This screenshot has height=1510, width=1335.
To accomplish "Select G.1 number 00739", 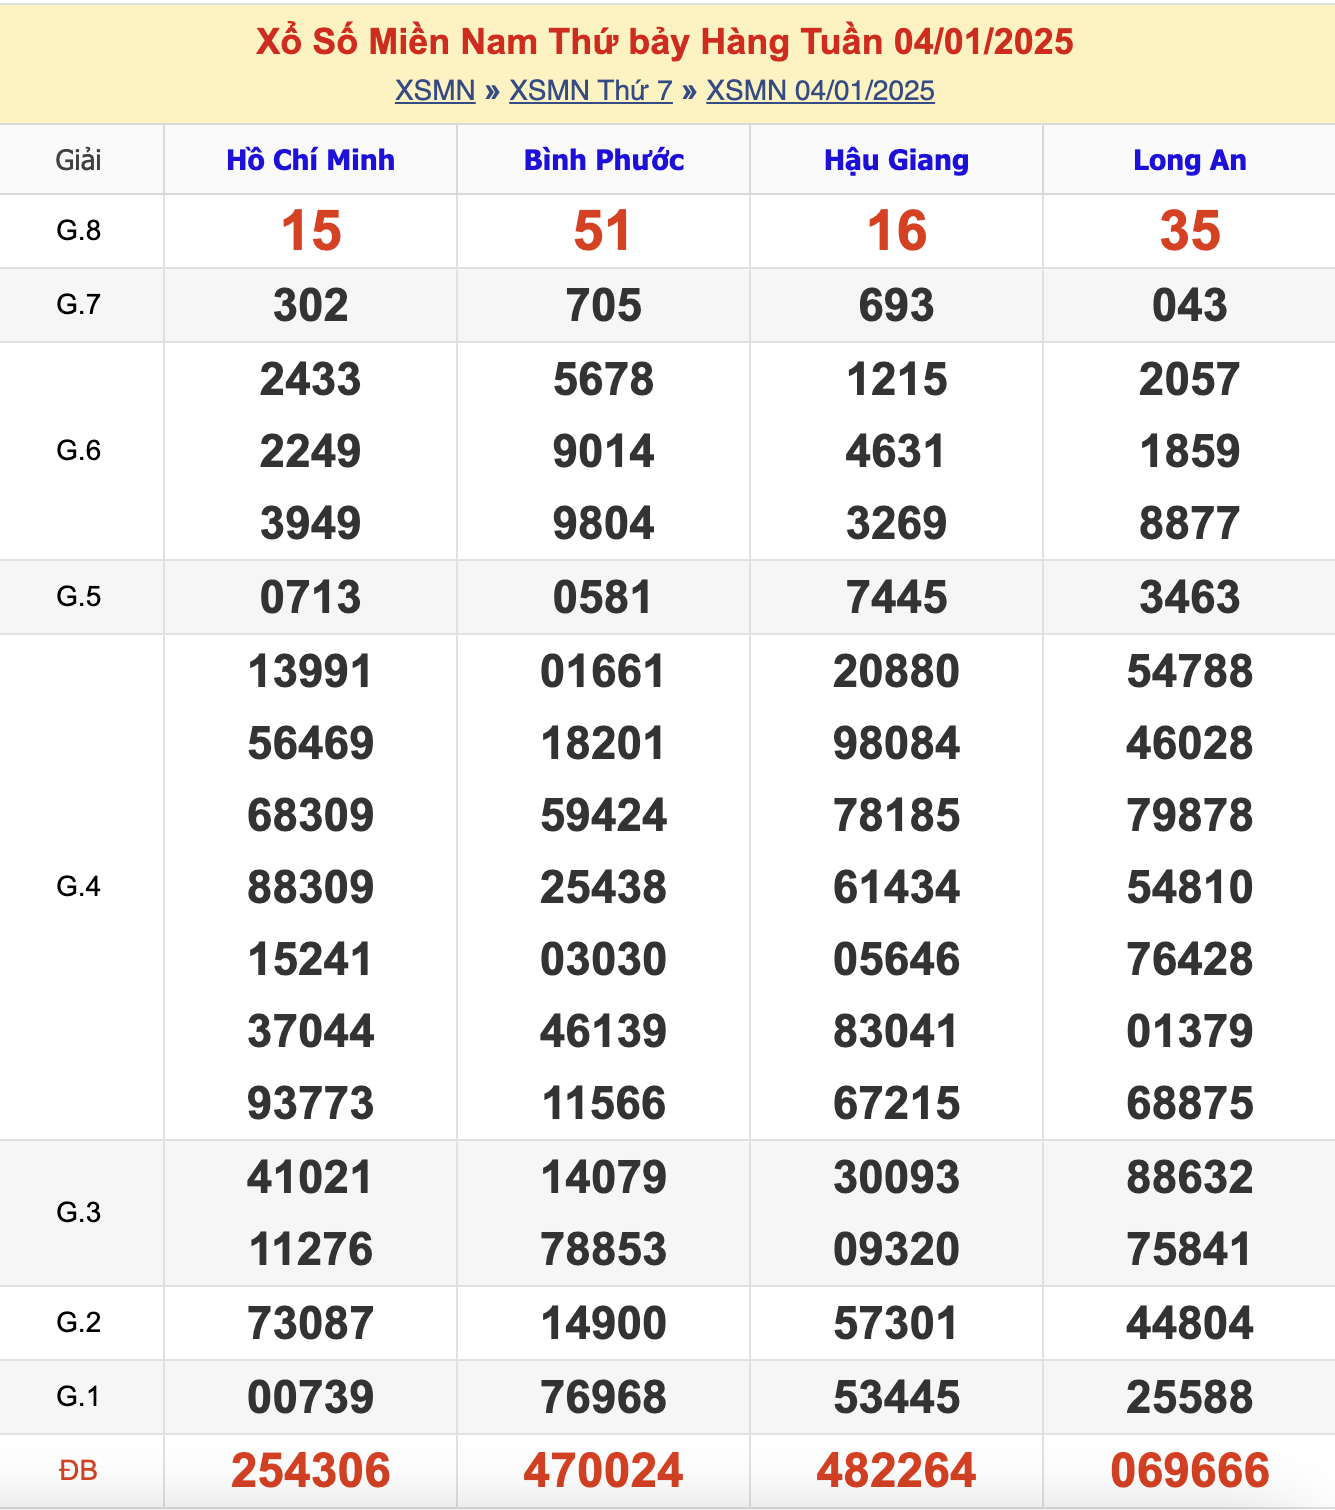I will click(311, 1397).
